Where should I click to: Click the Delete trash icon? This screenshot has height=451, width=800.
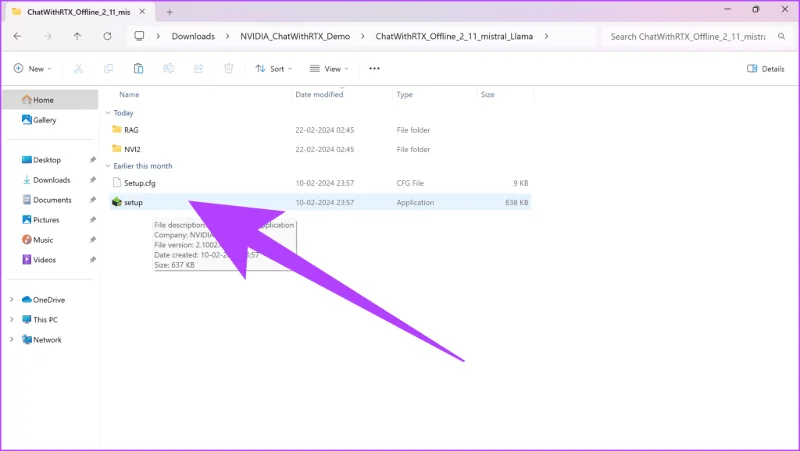coord(229,68)
